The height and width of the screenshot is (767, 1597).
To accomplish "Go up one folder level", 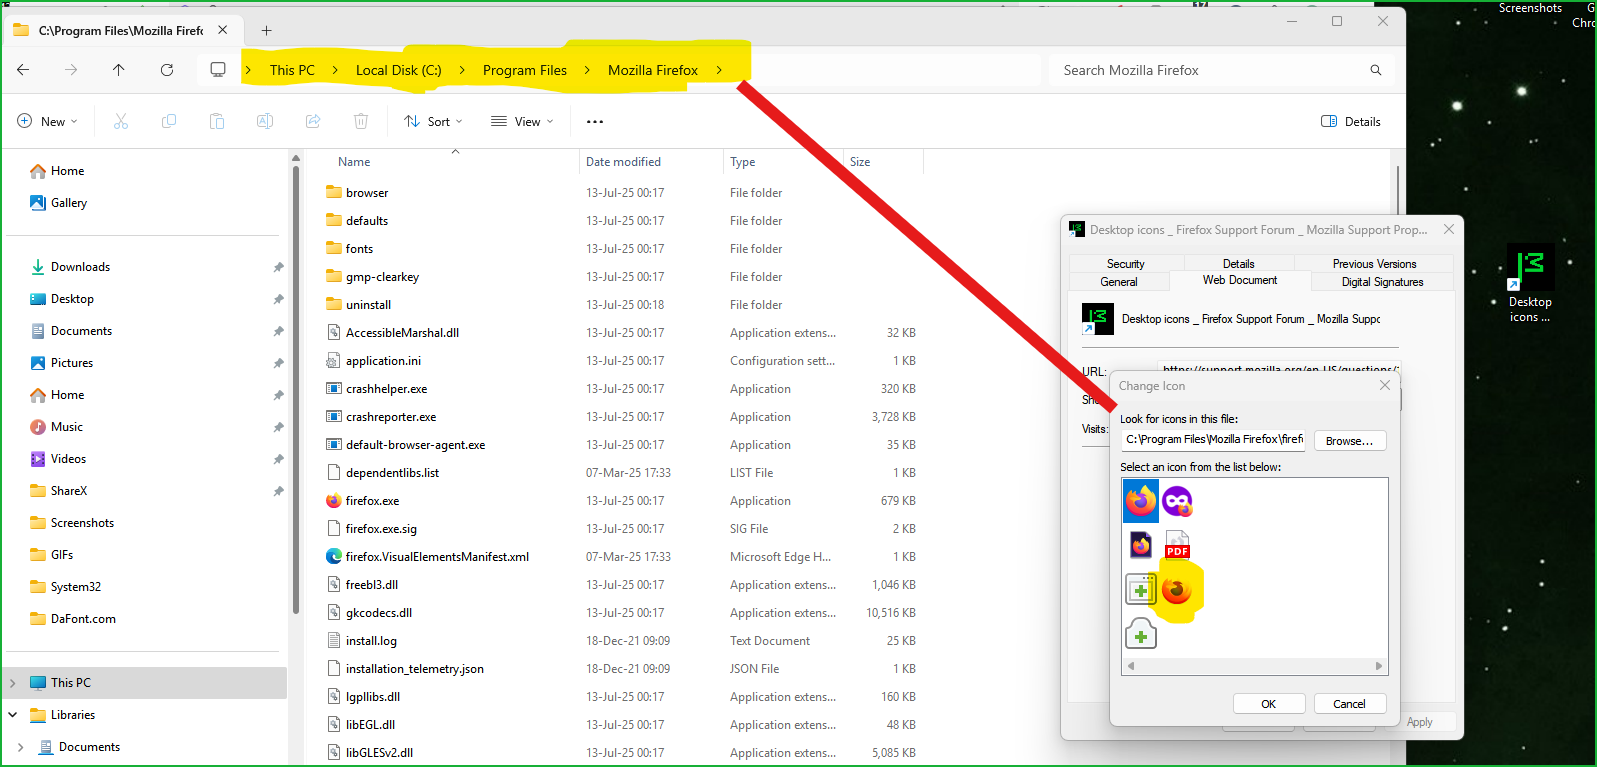I will click(x=119, y=69).
